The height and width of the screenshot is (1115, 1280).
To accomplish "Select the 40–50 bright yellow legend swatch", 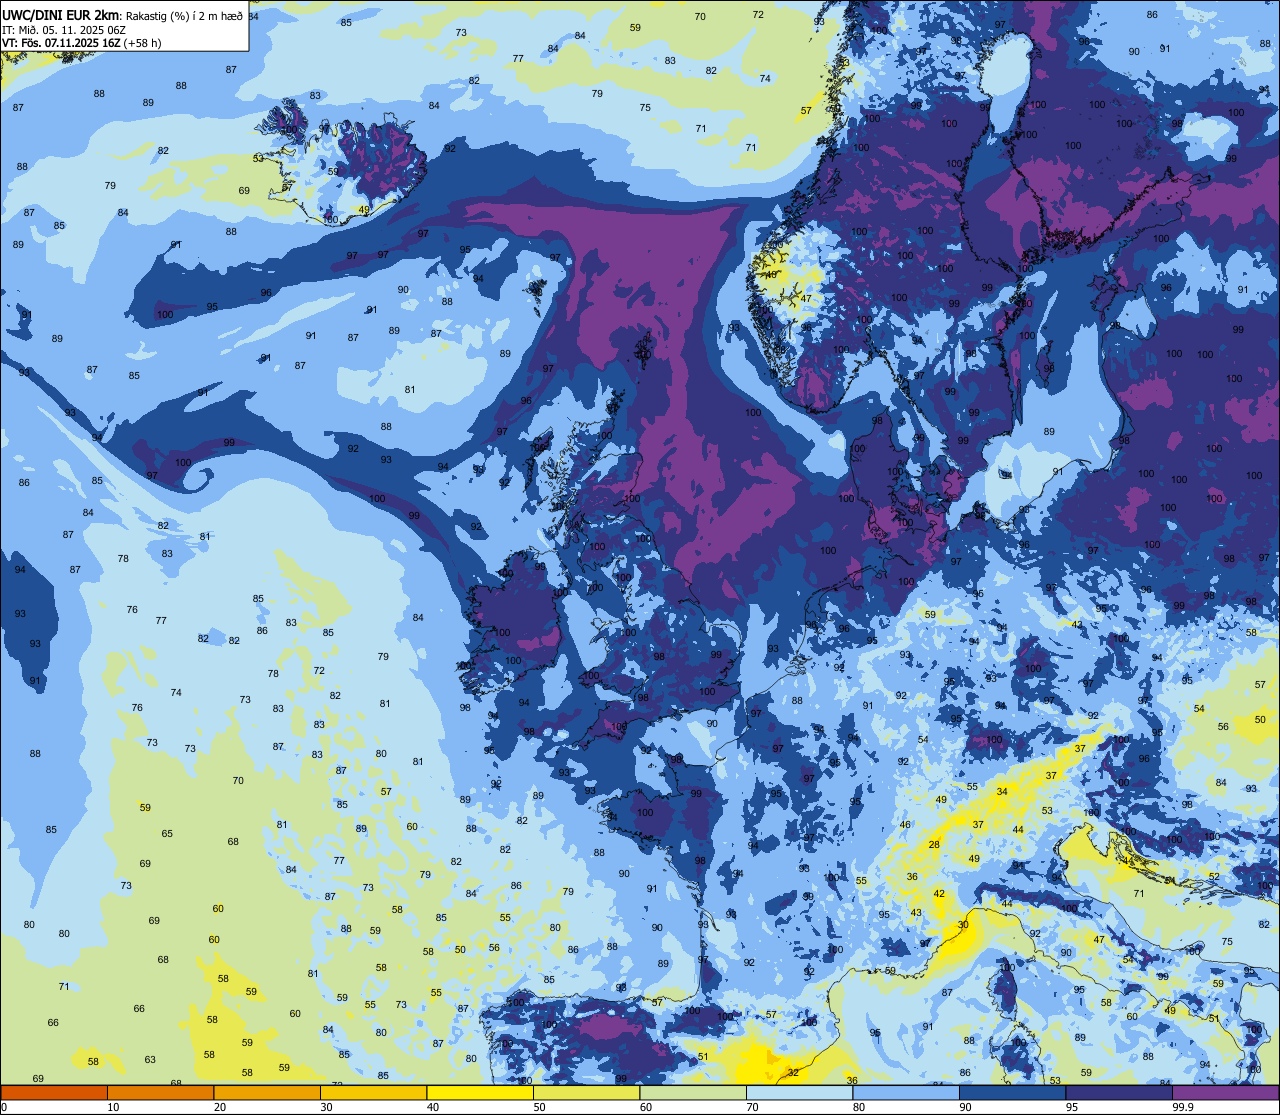I will (480, 1092).
